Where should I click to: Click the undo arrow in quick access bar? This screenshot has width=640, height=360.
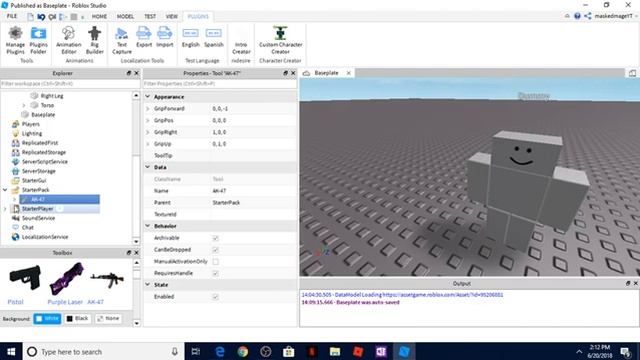coord(41,17)
